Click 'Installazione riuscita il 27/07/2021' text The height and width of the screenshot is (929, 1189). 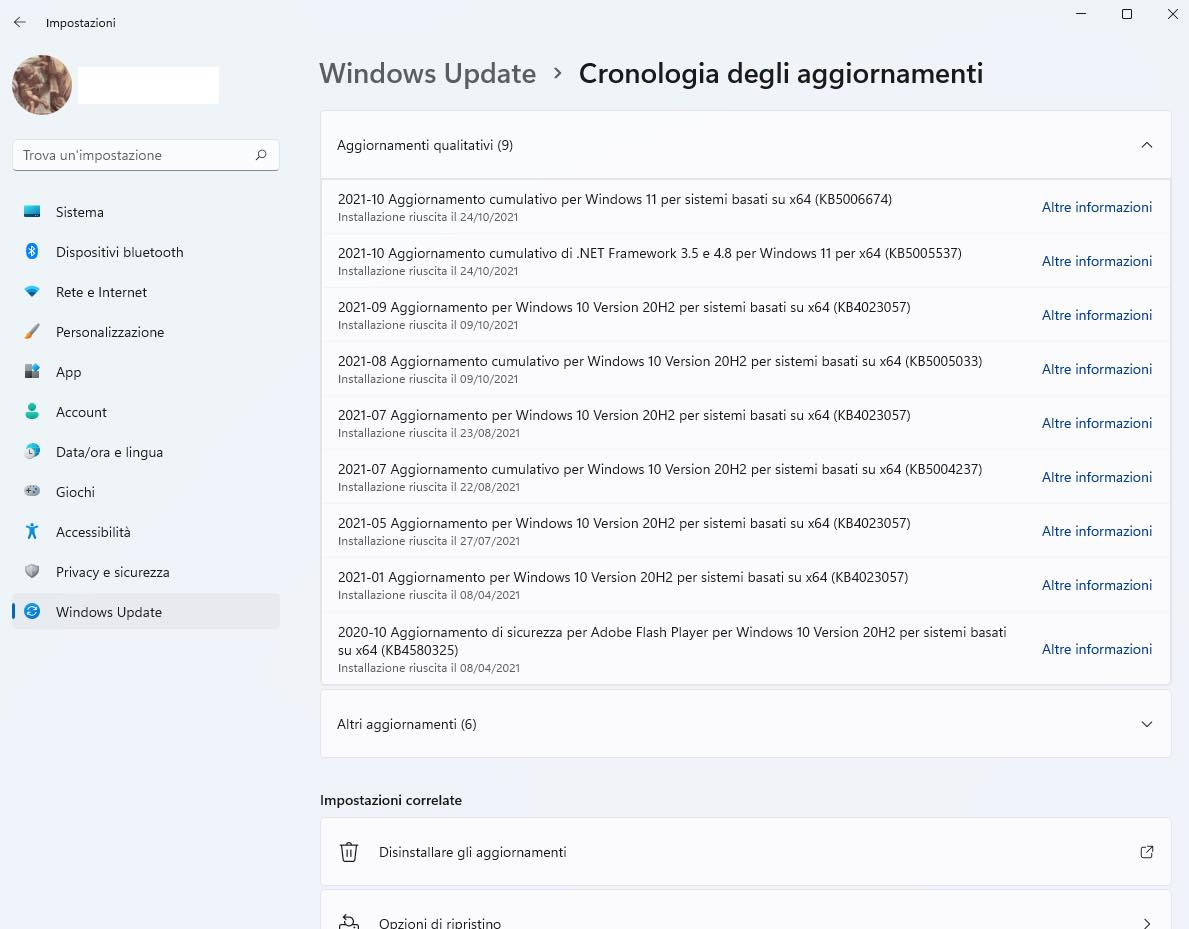tap(428, 541)
